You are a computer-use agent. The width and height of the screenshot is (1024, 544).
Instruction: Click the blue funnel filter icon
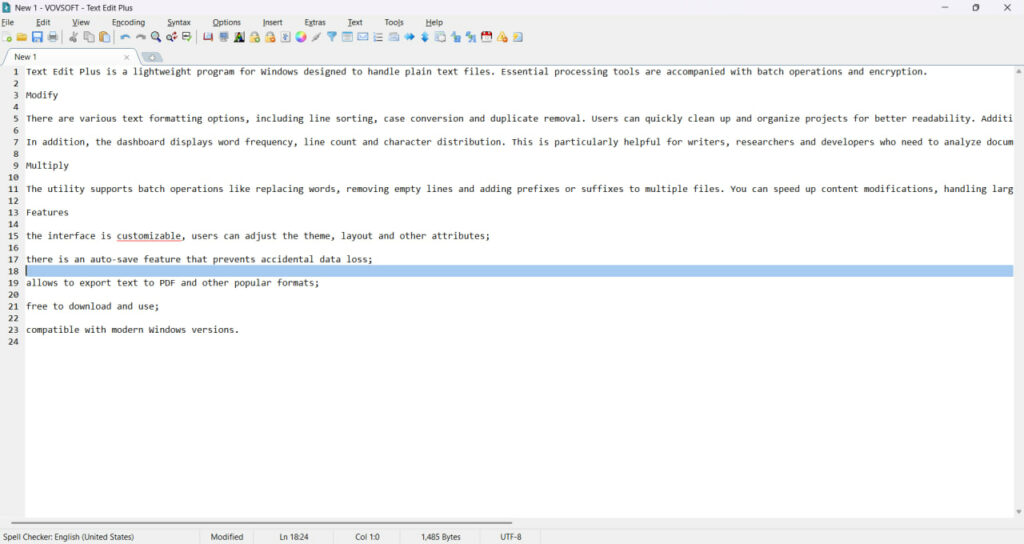click(x=332, y=37)
